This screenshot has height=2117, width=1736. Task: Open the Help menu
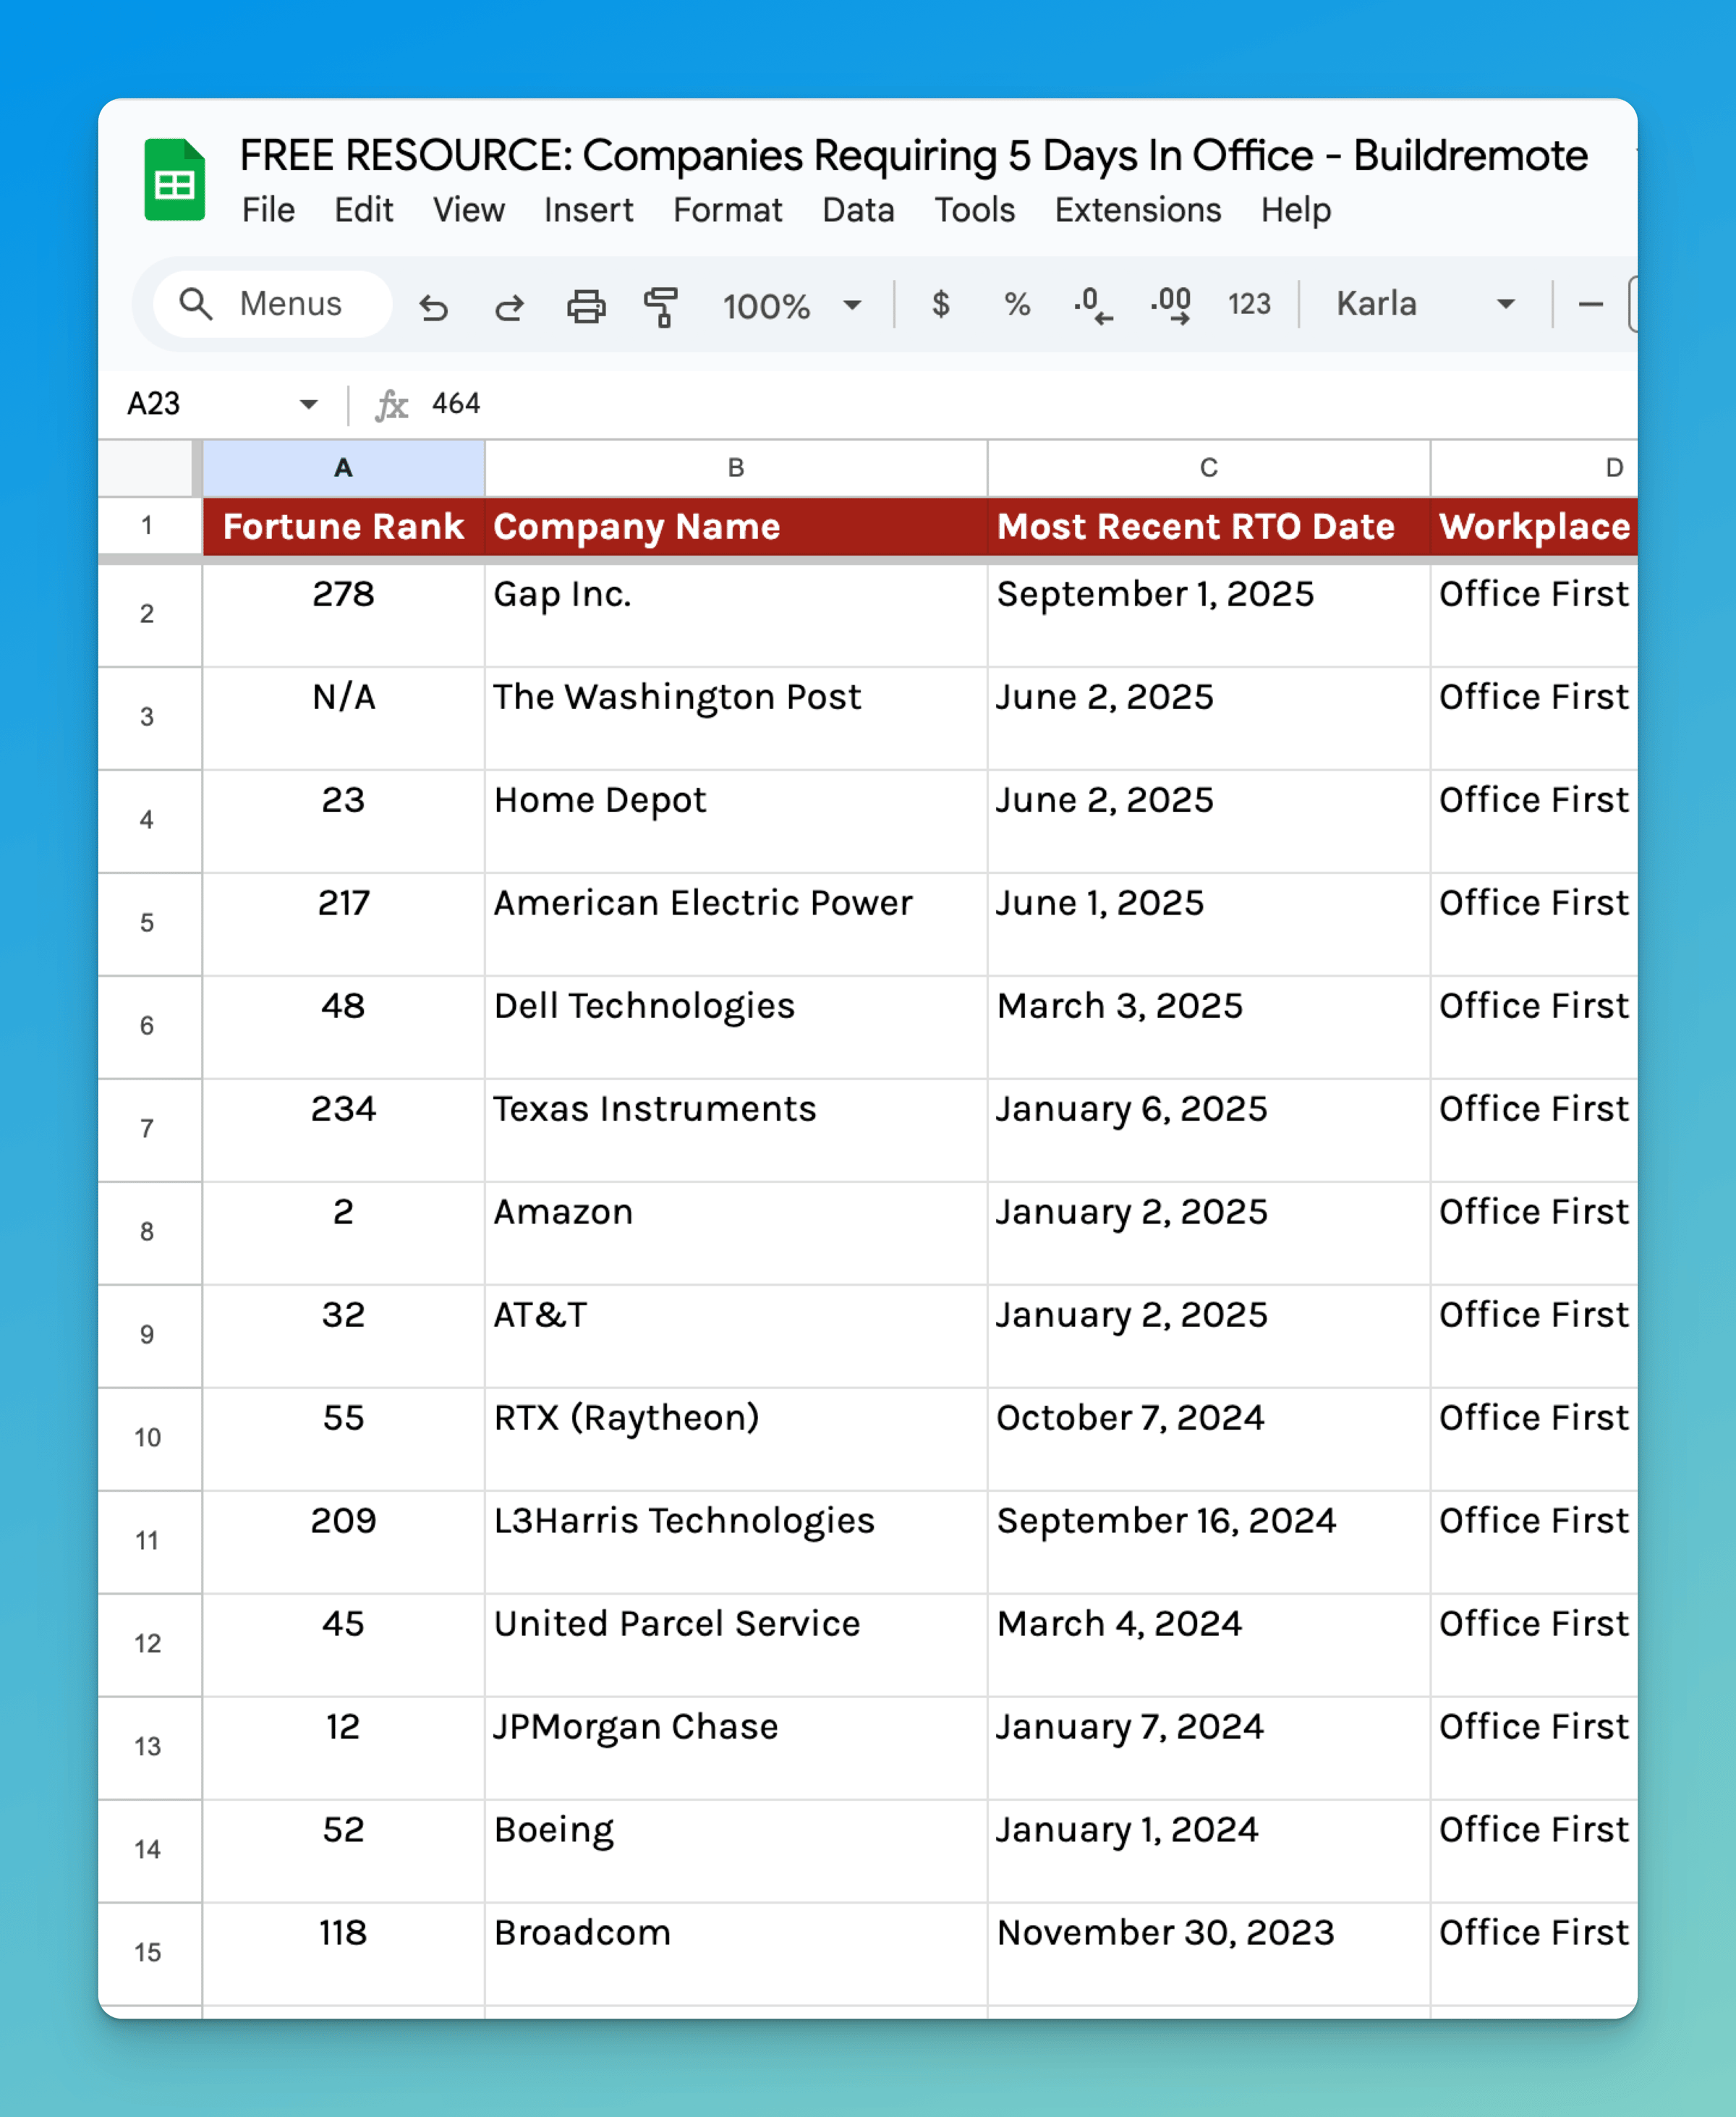pyautogui.click(x=1295, y=210)
